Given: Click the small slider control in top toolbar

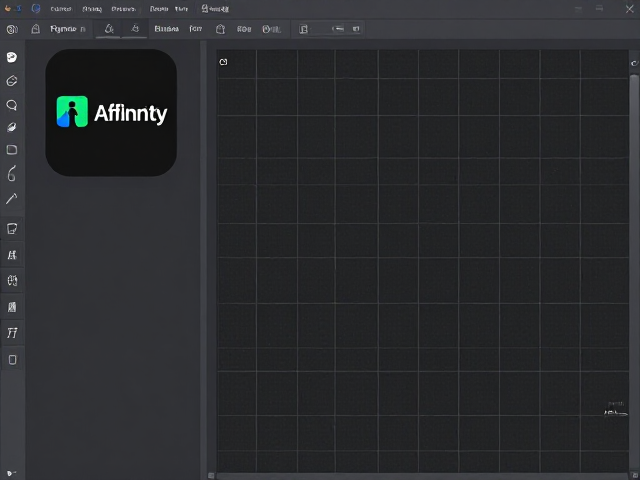Looking at the screenshot, I should click(x=338, y=29).
